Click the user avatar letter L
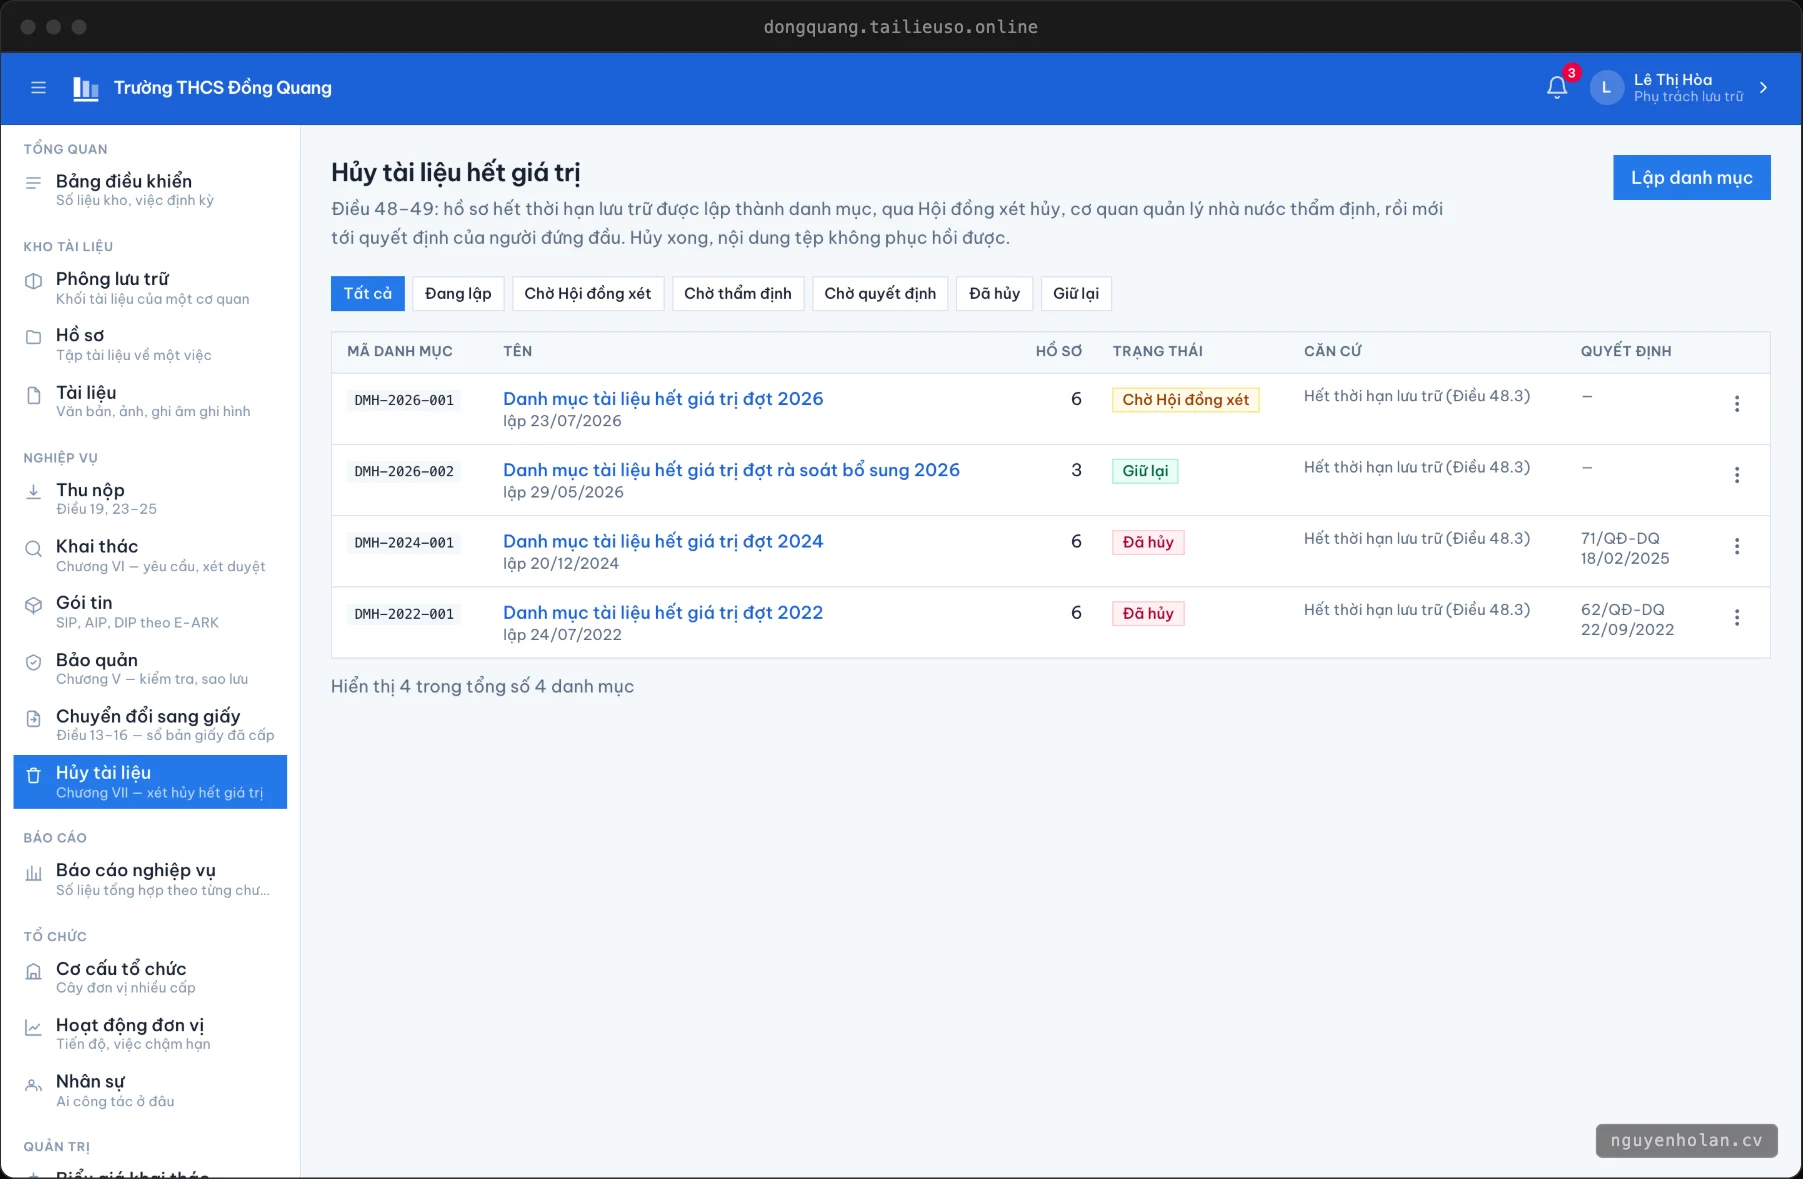Viewport: 1803px width, 1179px height. 1607,88
